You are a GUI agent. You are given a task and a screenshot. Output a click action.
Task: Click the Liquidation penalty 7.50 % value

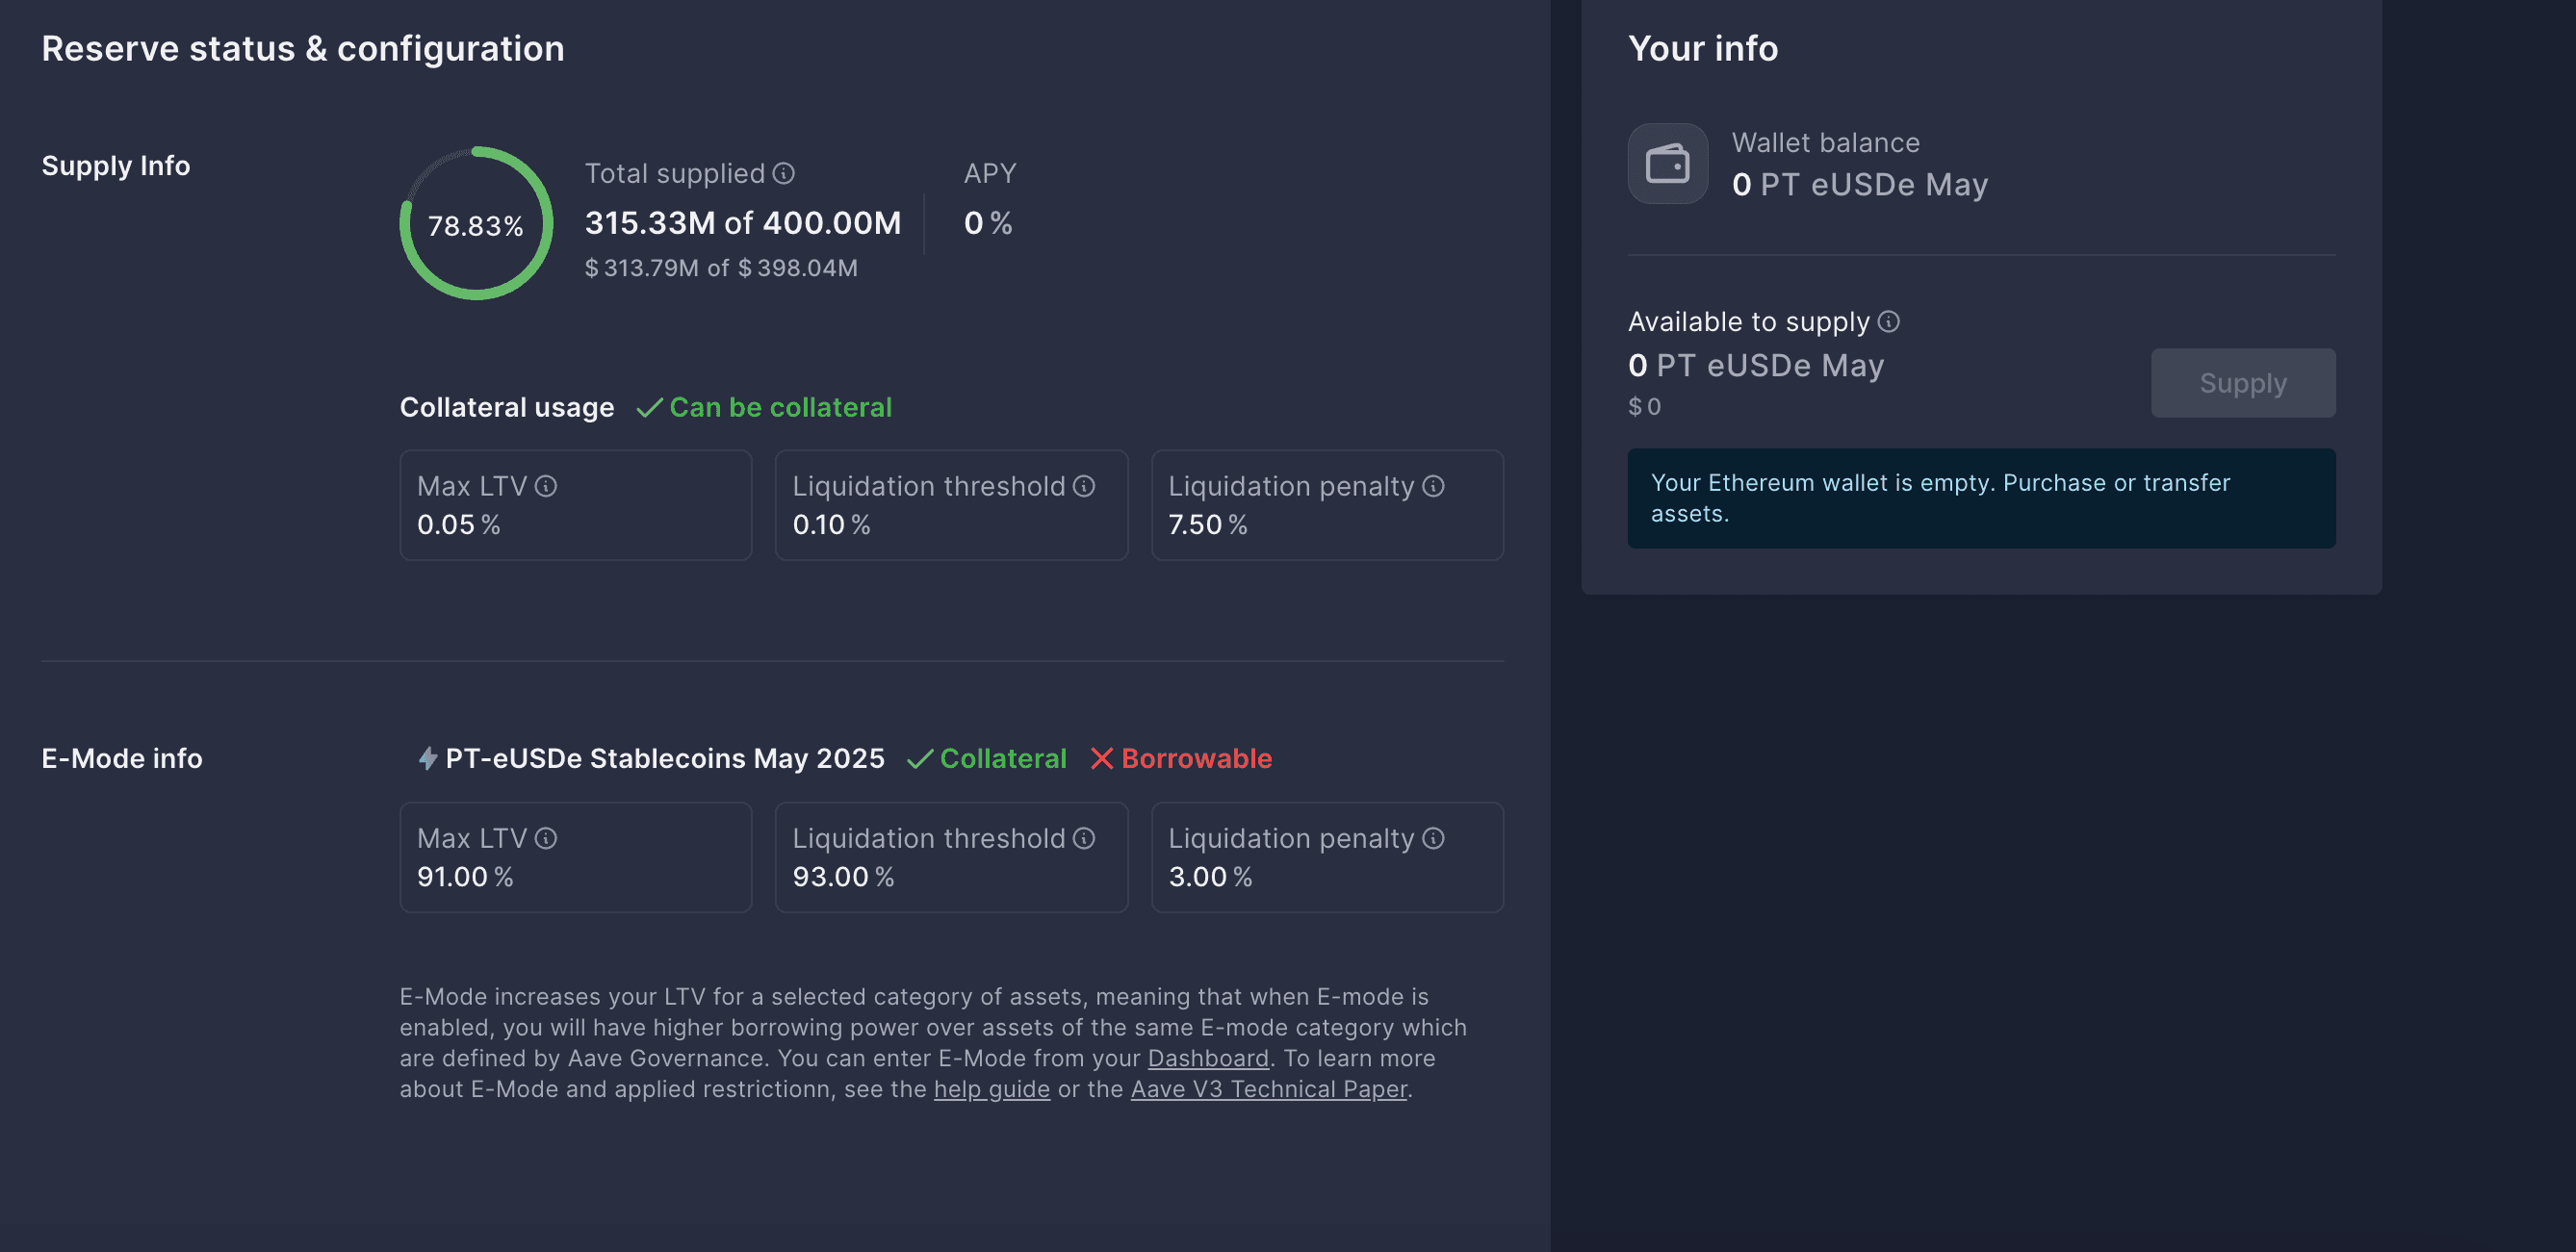(x=1208, y=525)
